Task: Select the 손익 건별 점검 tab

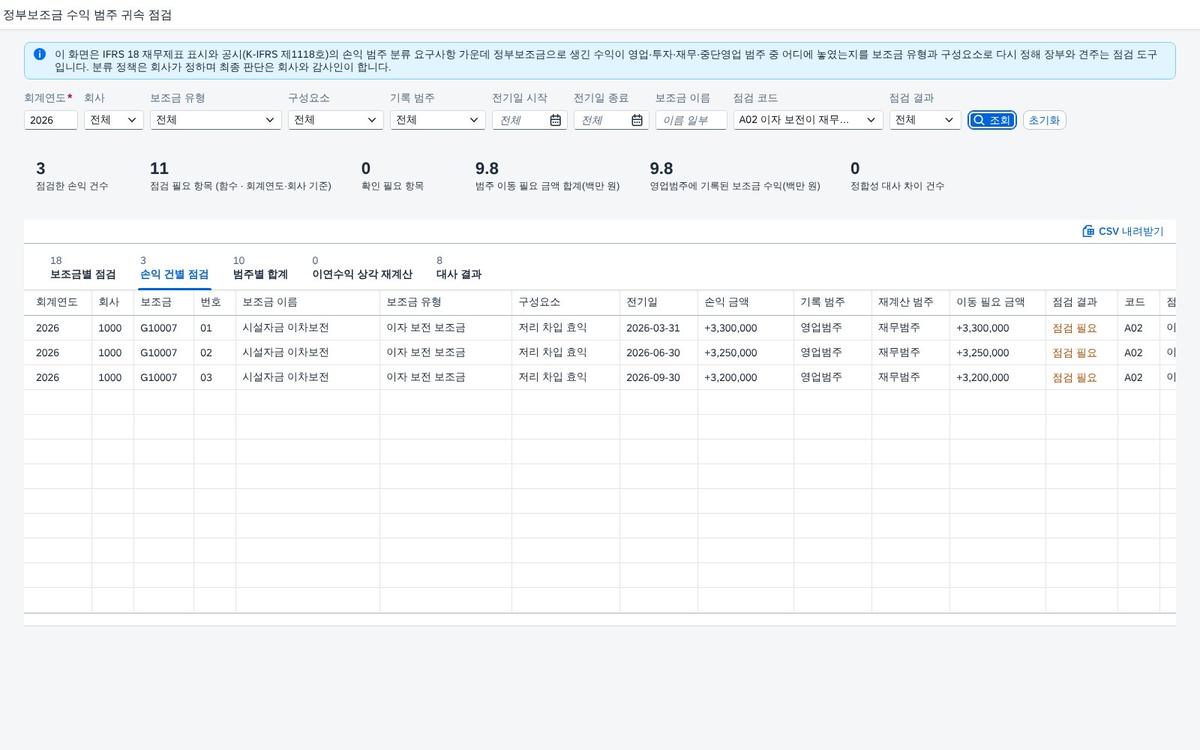Action: tap(174, 268)
